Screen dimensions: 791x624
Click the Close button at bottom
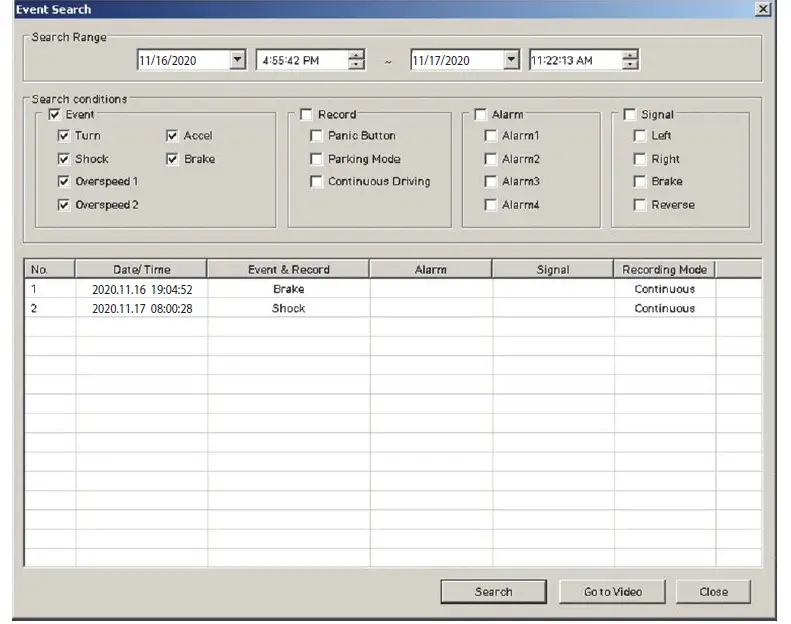coord(713,592)
